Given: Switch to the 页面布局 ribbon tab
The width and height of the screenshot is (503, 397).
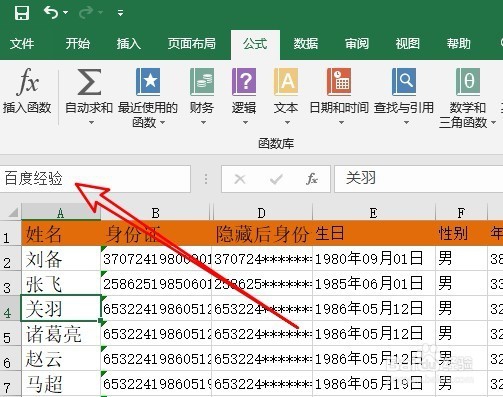Looking at the screenshot, I should [x=192, y=44].
